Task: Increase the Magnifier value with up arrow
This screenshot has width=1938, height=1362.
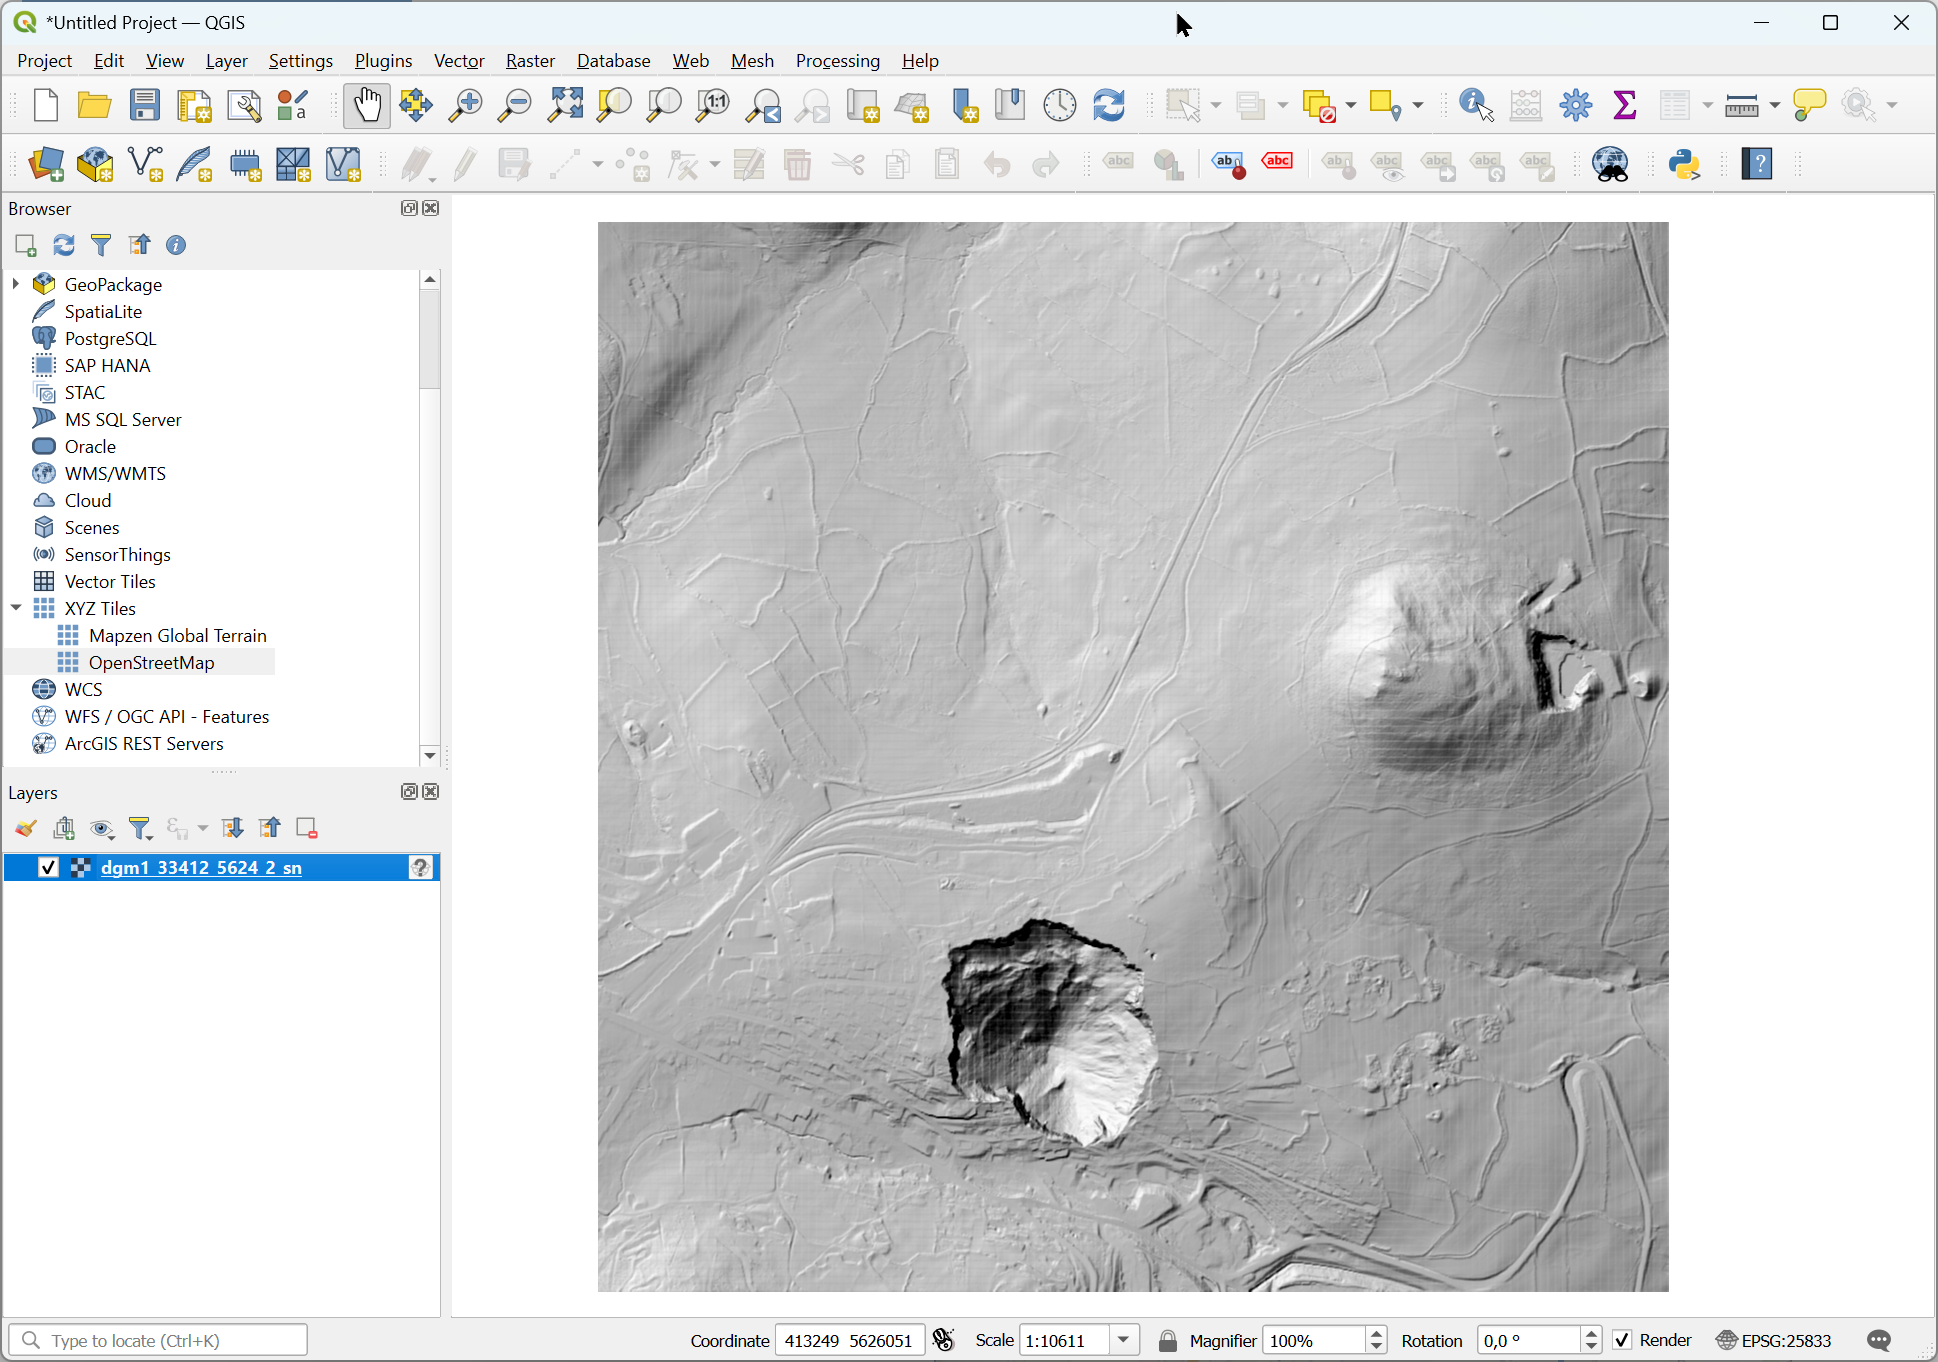Action: [x=1377, y=1333]
